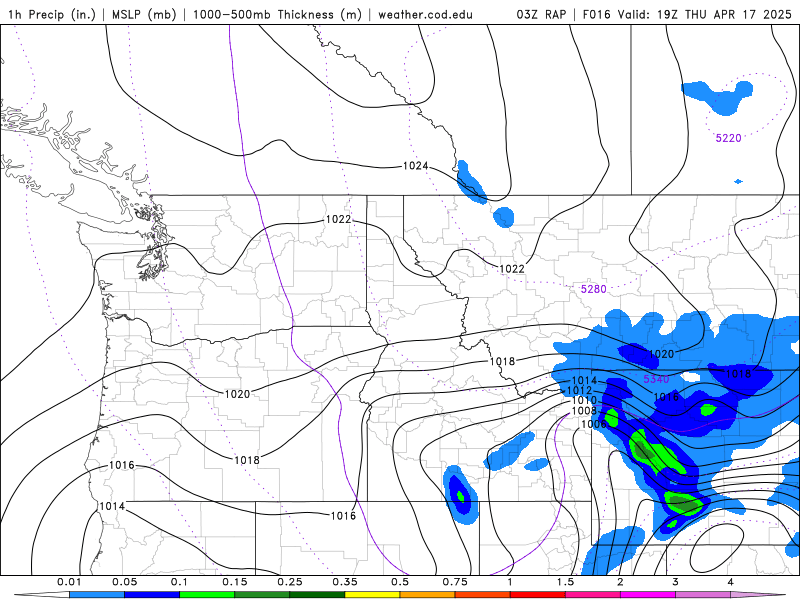This screenshot has height=600, width=800.
Task: Click the light purple 3 inch legend swatch
Action: [703, 595]
